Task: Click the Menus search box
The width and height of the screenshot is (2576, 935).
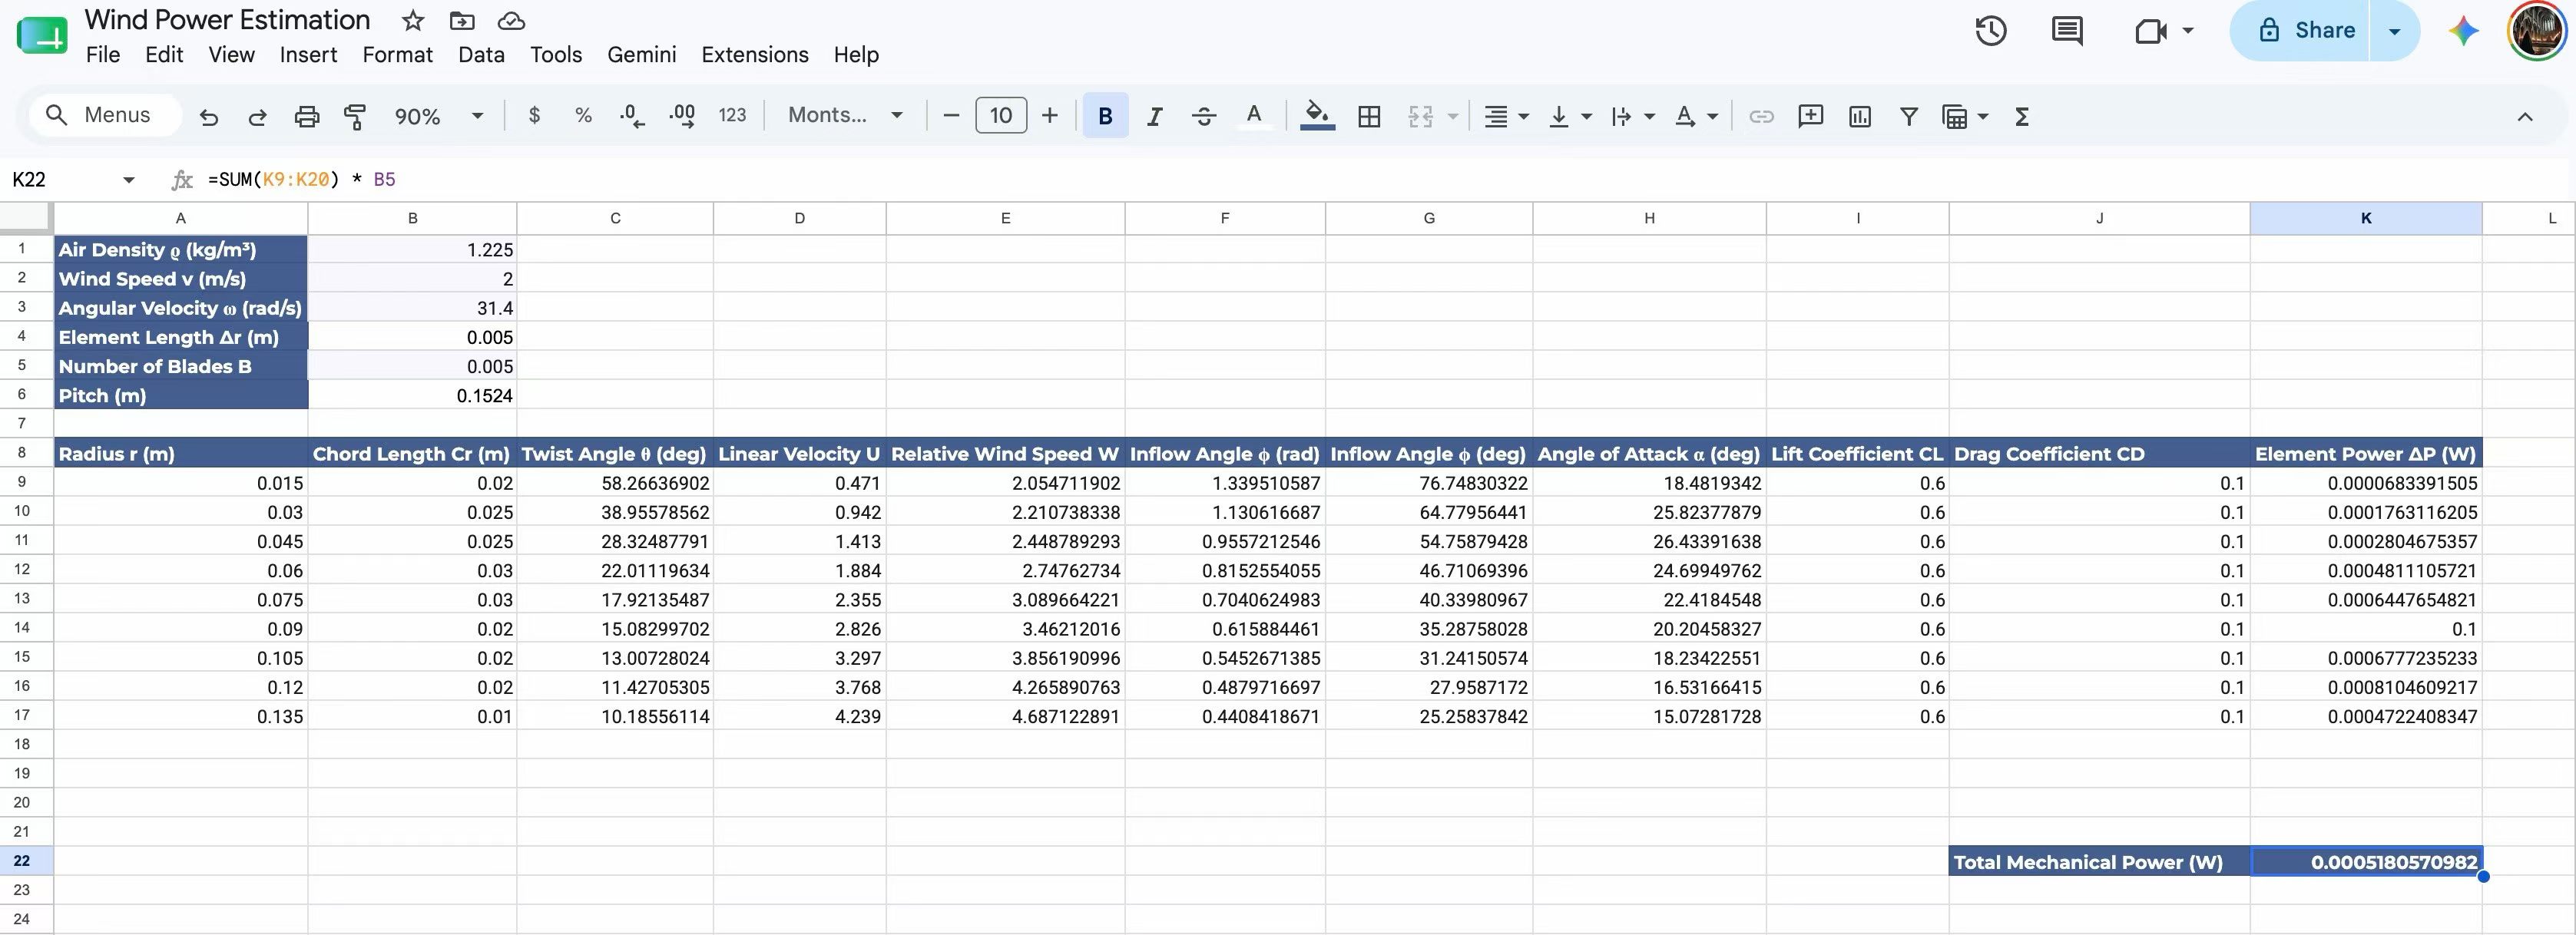Action: coord(104,115)
